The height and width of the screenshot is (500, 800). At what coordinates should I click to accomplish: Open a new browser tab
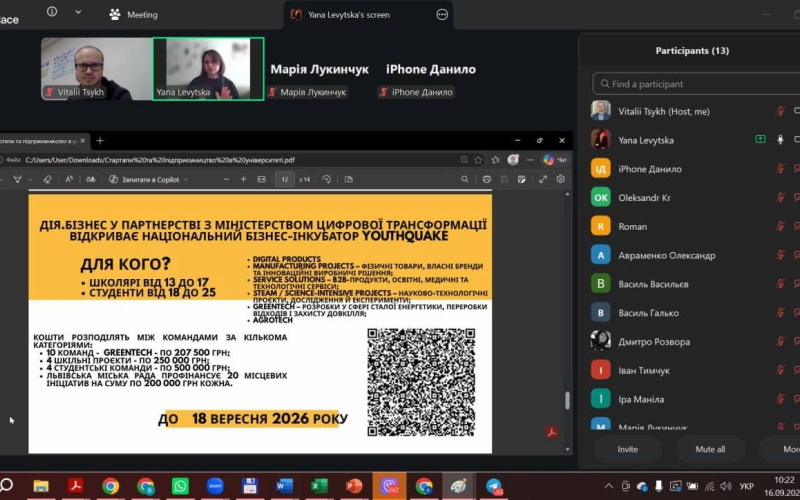(x=100, y=140)
